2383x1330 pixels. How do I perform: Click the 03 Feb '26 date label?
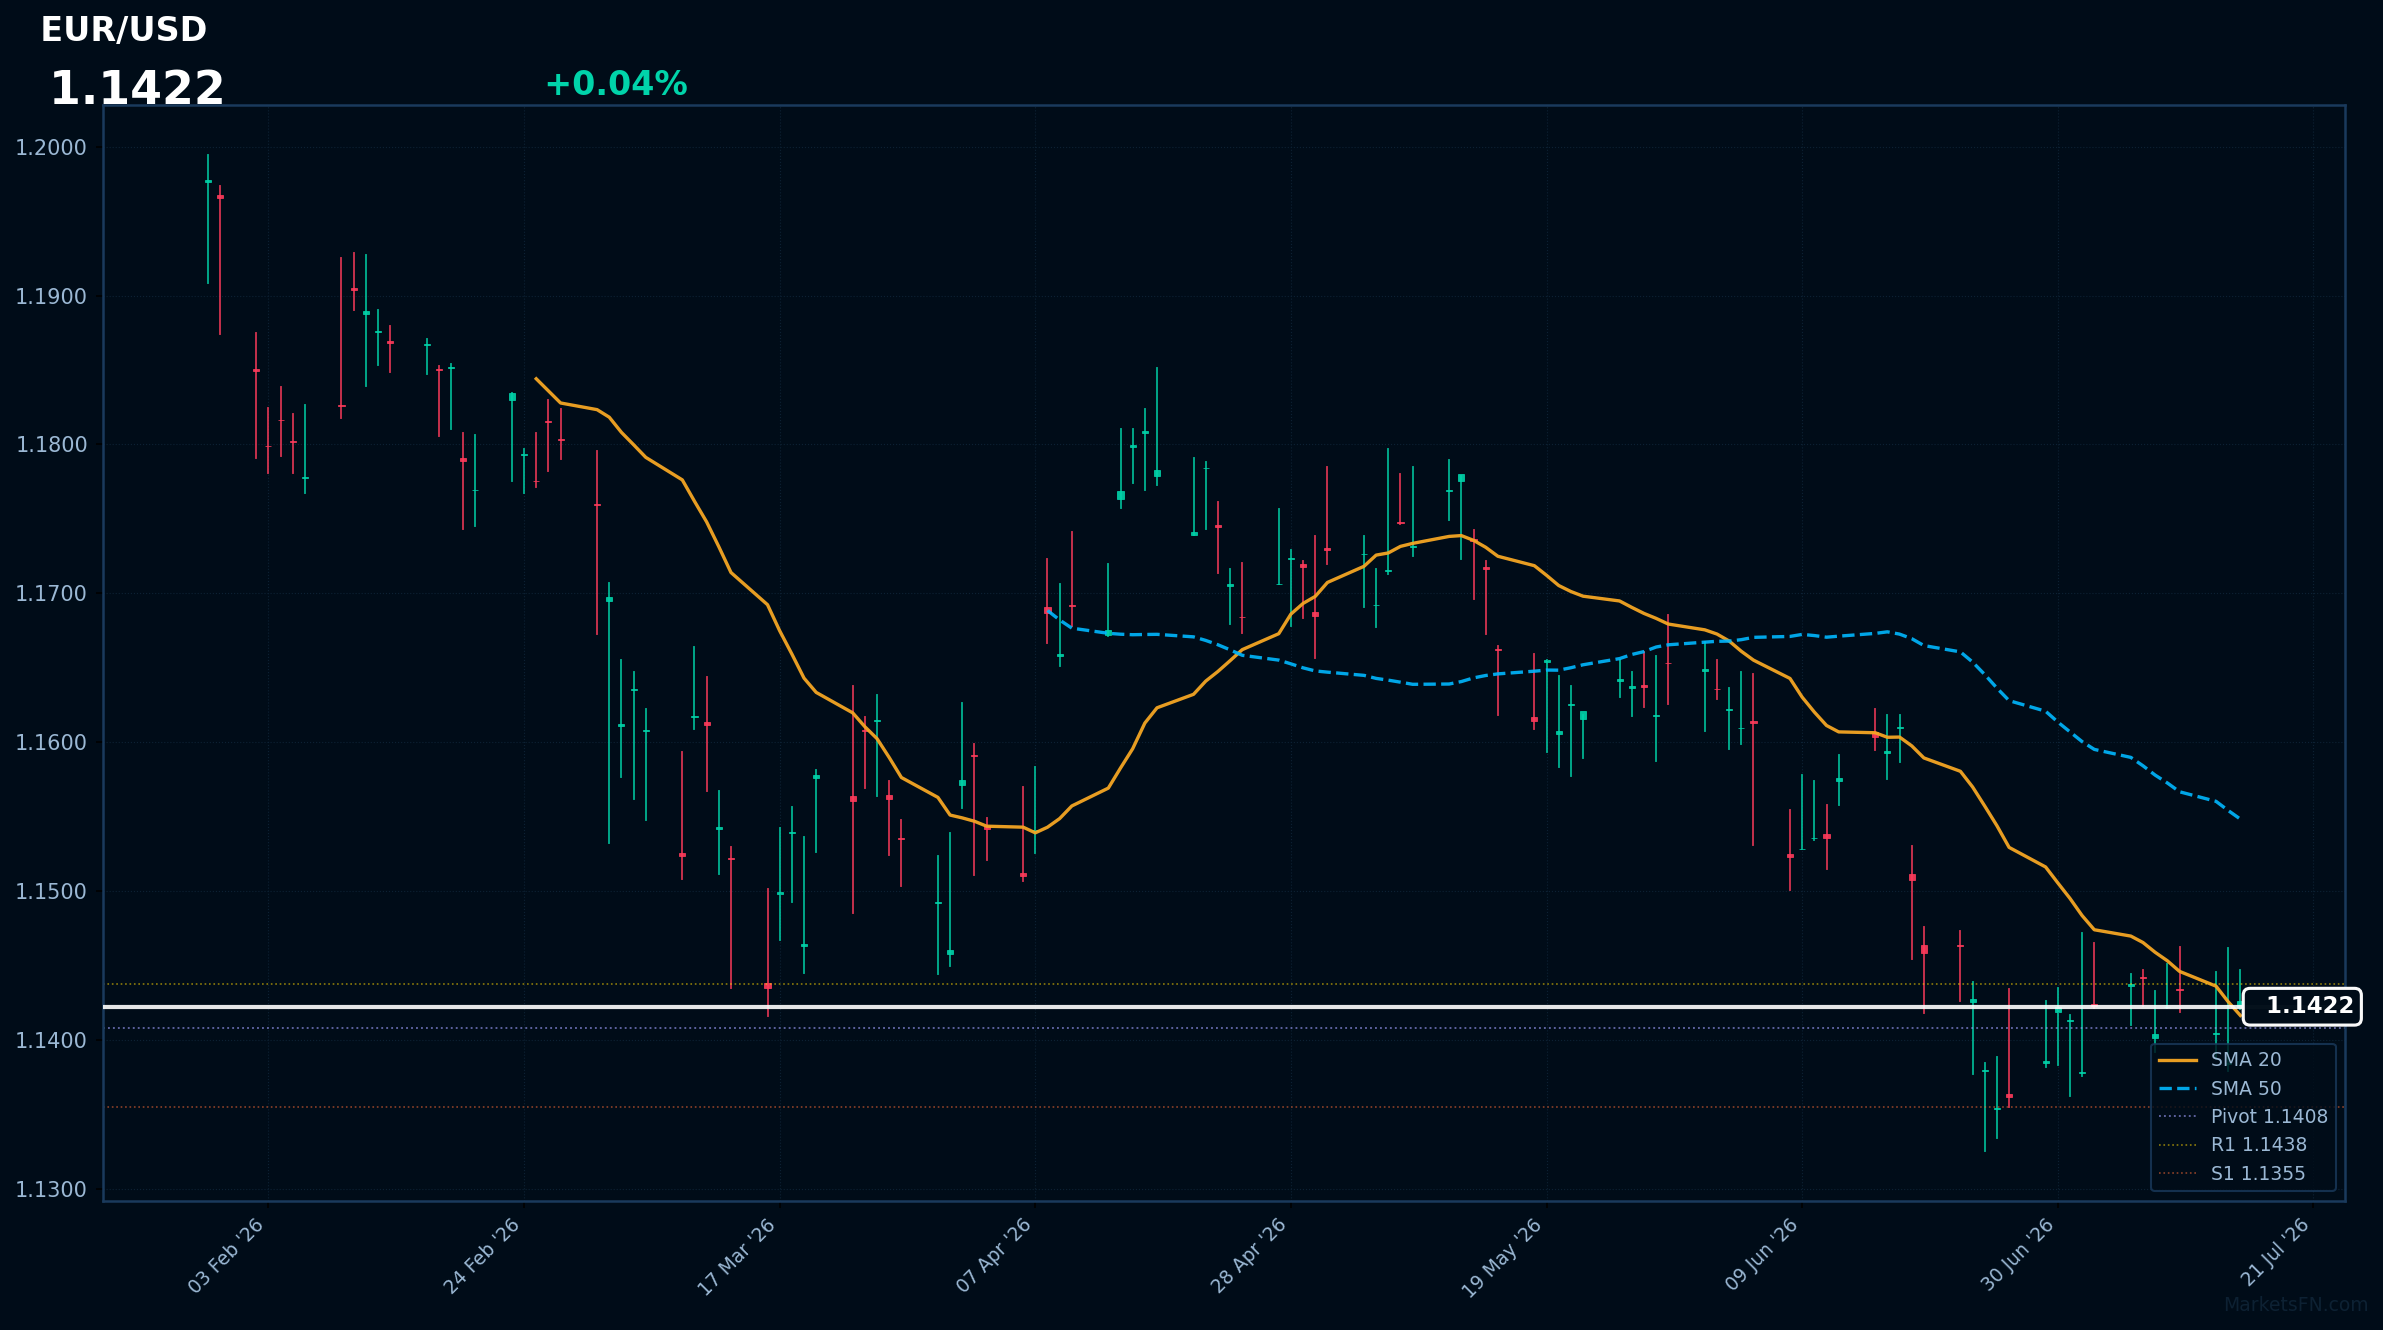[226, 1256]
